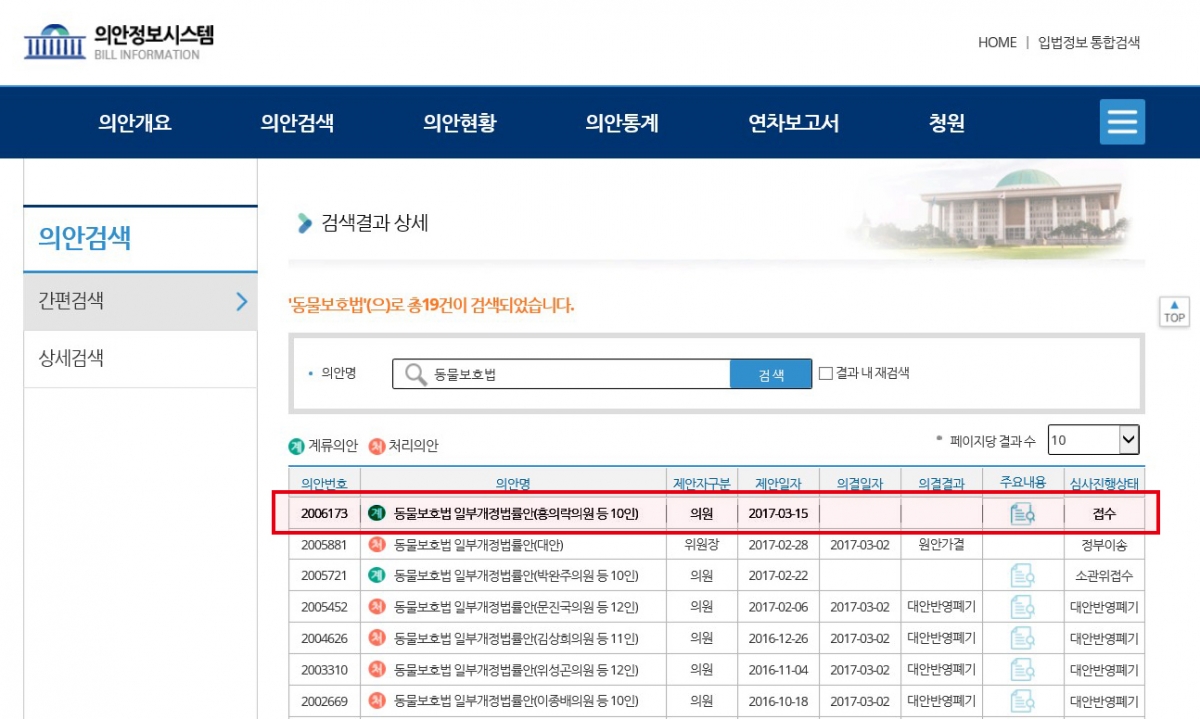The width and height of the screenshot is (1200, 719).
Task: Click the date 2017-03-15
Action: coord(778,514)
